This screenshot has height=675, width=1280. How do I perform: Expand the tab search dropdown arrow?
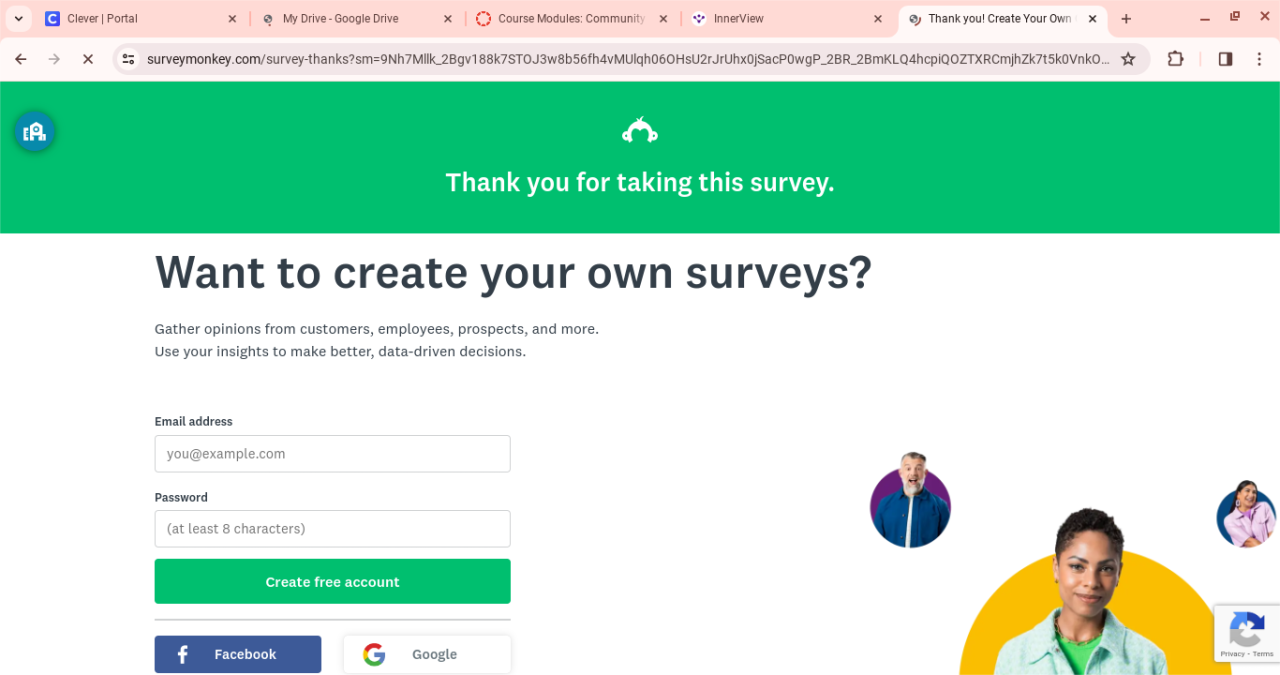point(18,19)
